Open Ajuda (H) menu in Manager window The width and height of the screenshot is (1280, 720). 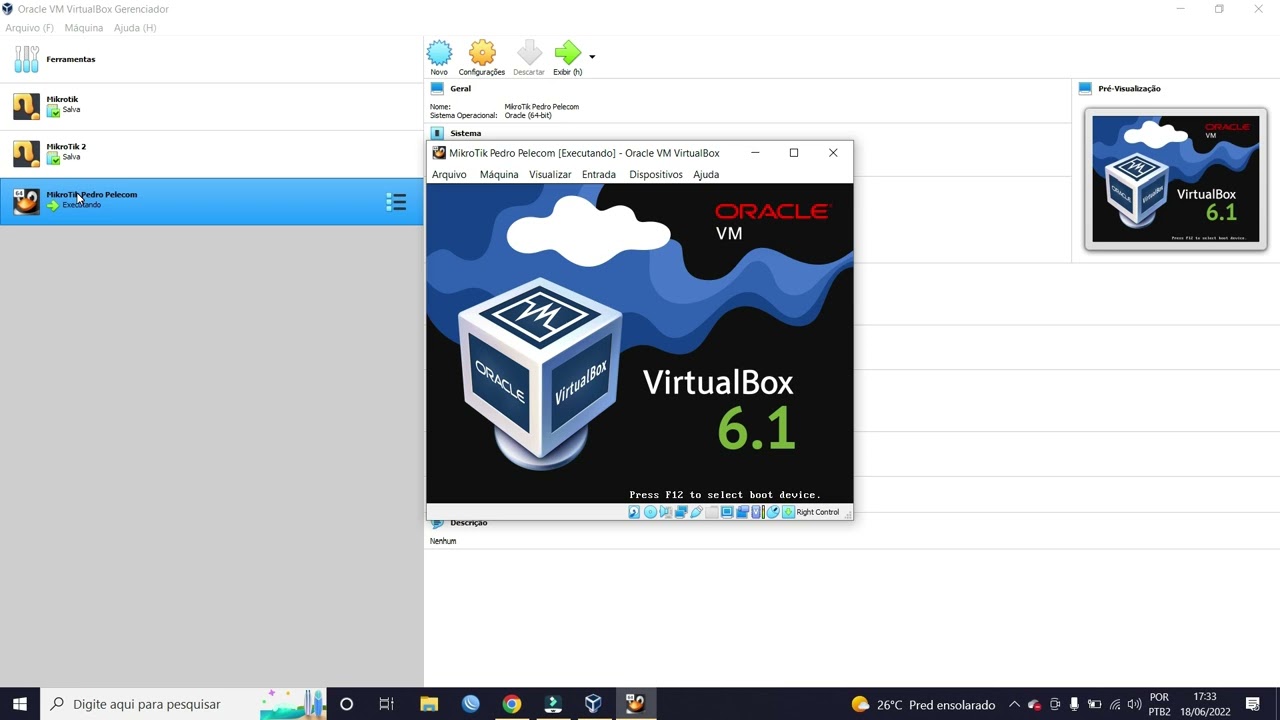(x=135, y=28)
